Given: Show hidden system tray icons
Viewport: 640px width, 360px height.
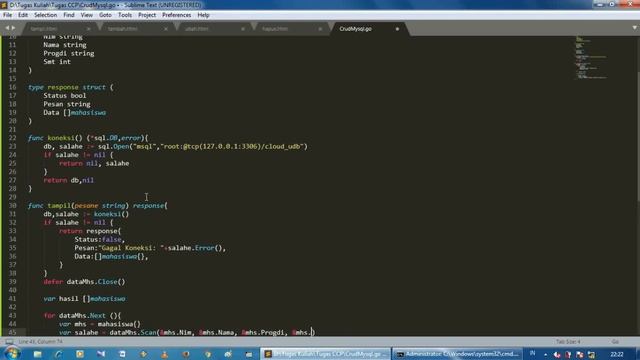Looking at the screenshot, I should pos(546,354).
